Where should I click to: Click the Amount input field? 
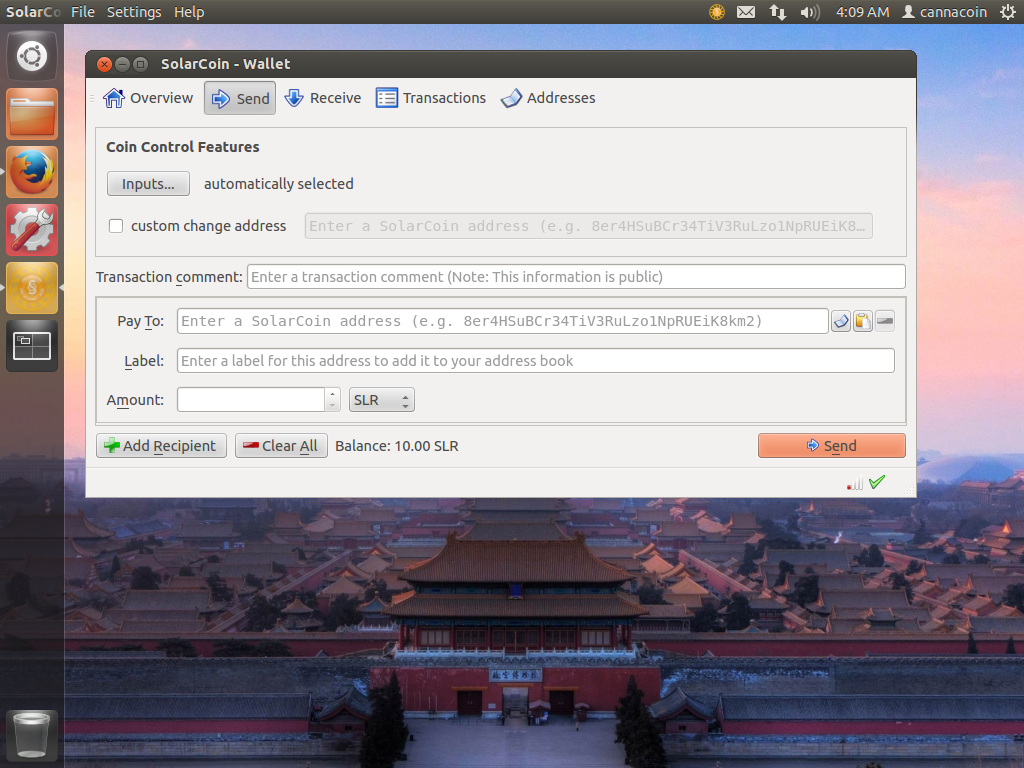tap(251, 400)
